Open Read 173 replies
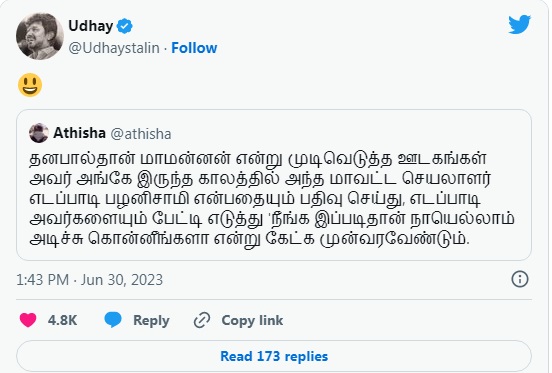 click(x=274, y=356)
